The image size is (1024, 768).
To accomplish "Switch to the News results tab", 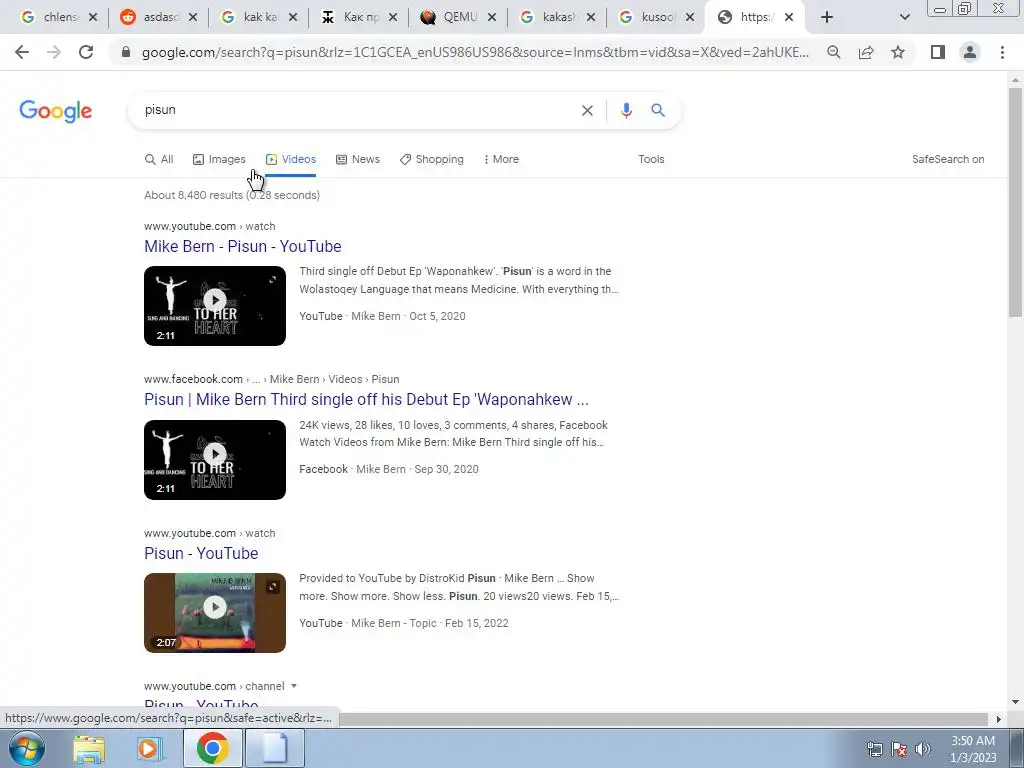I will click(x=358, y=159).
